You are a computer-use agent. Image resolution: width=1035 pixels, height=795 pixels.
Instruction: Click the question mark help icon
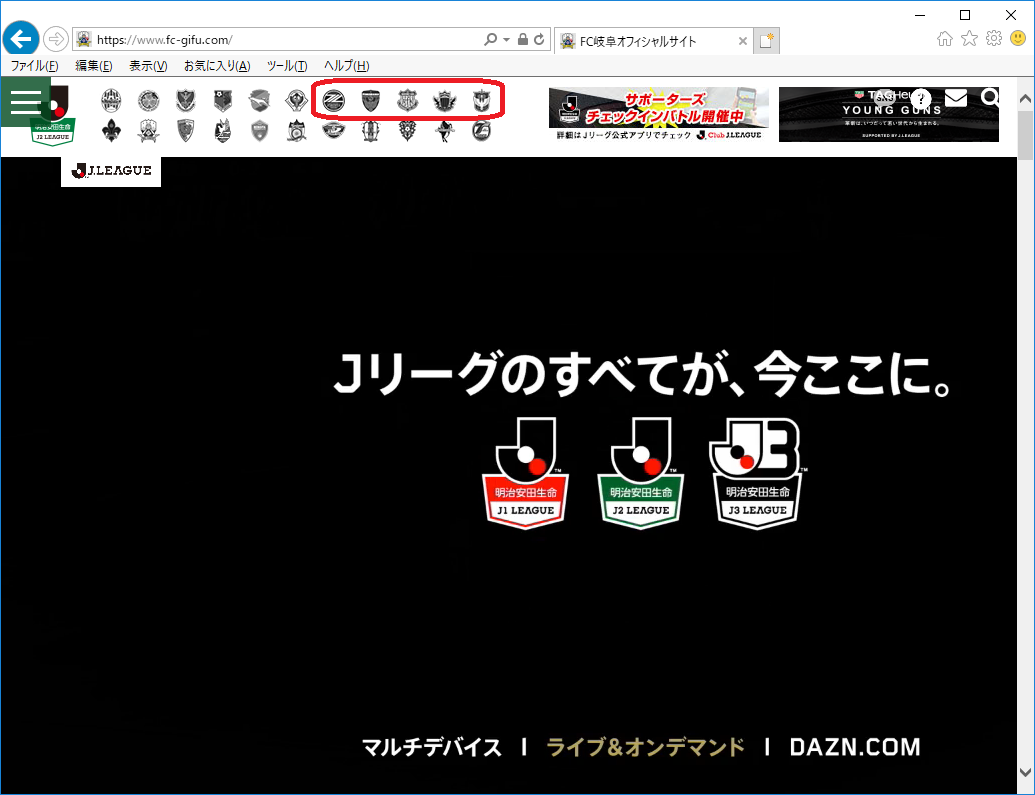point(921,98)
